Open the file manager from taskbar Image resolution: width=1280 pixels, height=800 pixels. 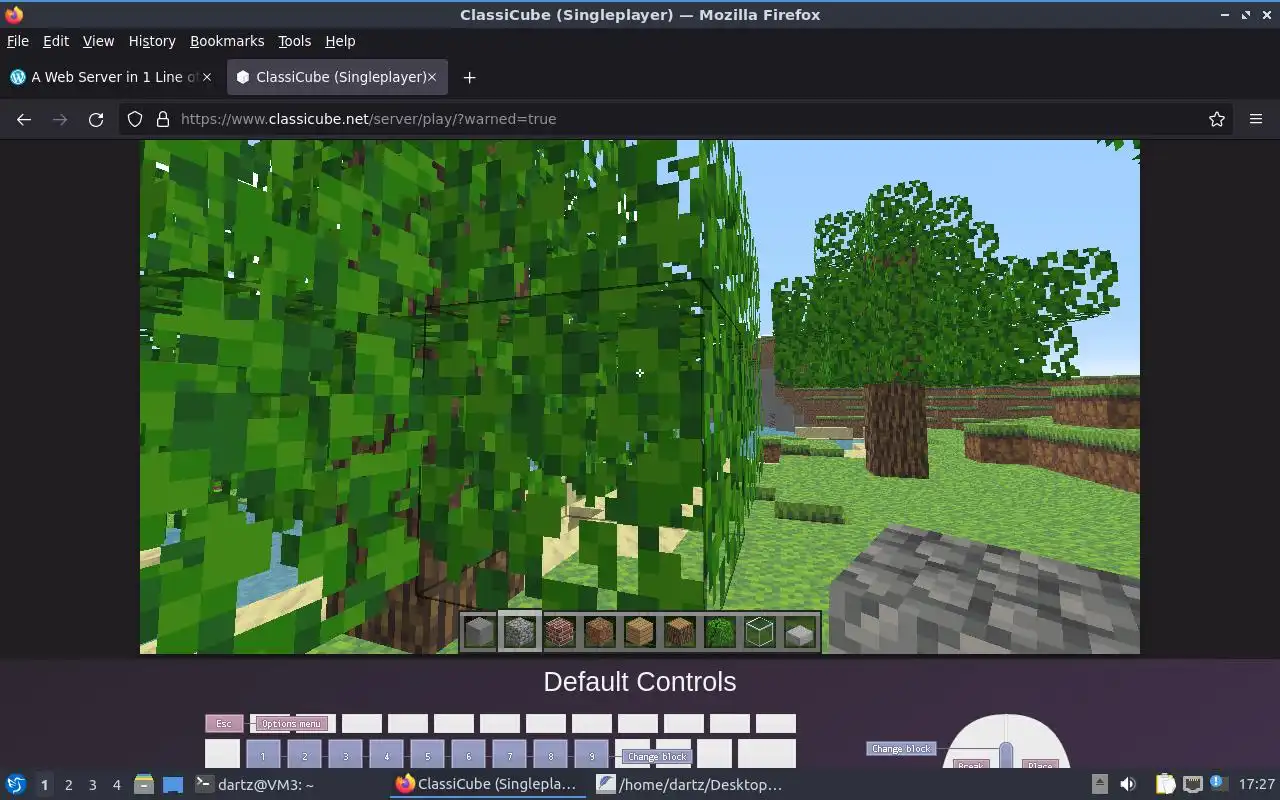coord(144,785)
